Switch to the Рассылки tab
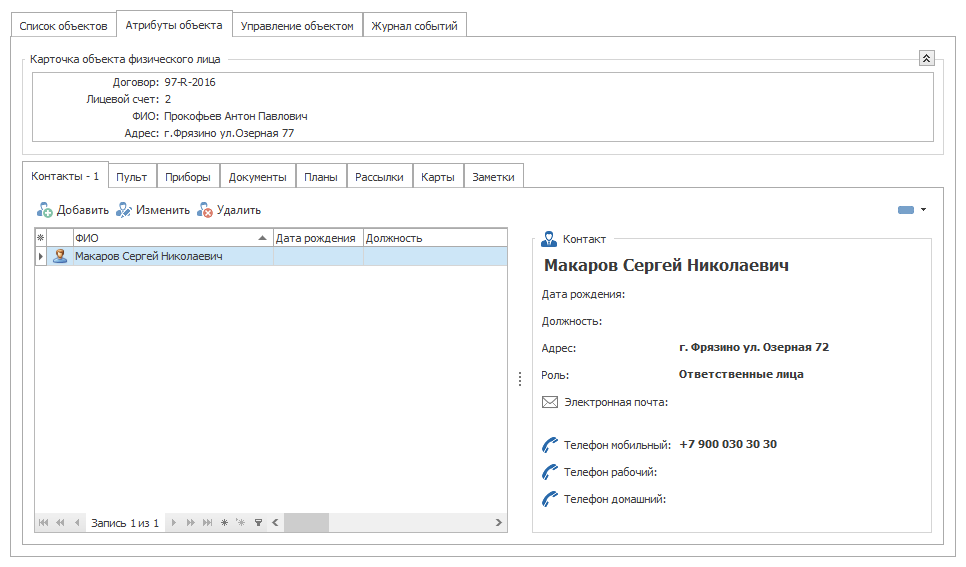 pos(380,177)
